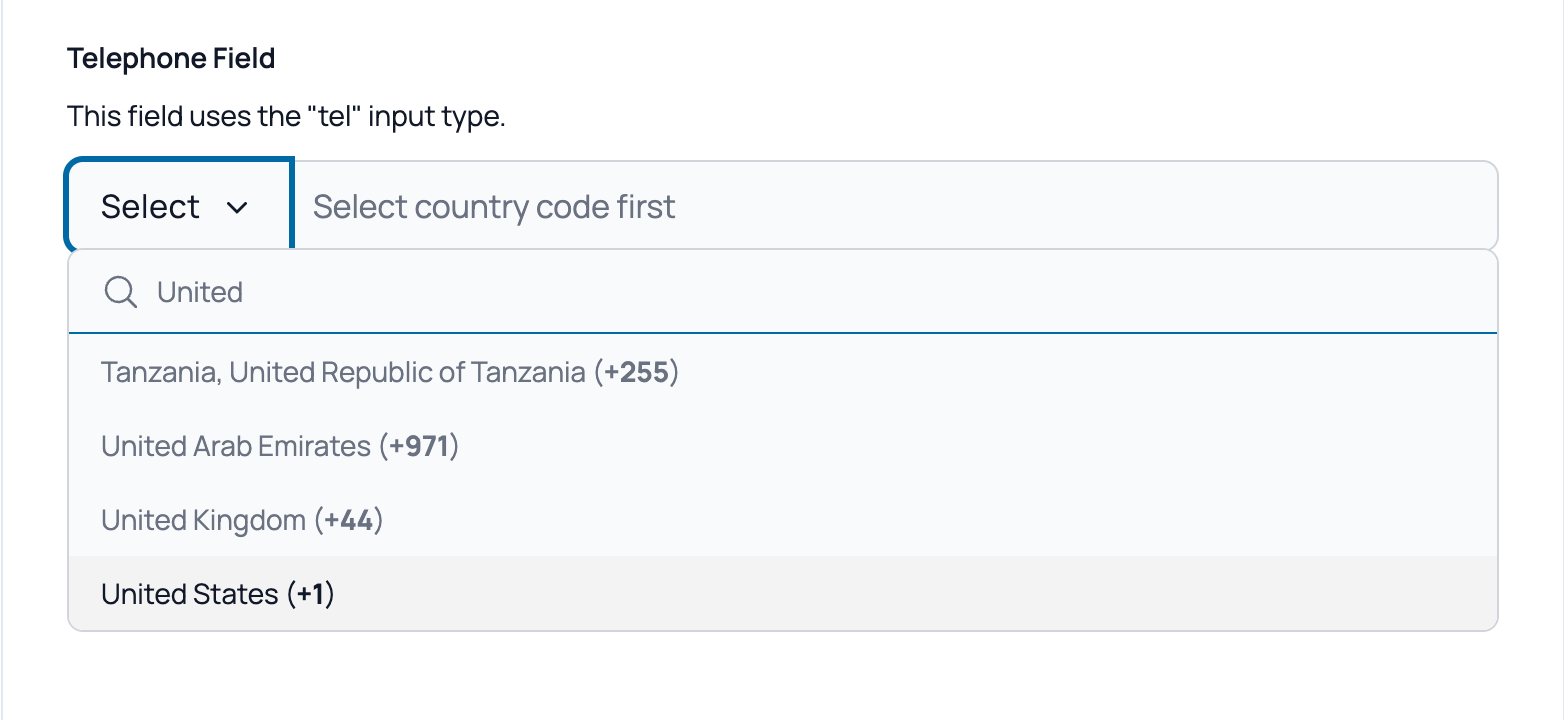Choose Tanzania, United Republic of Tanzania option
Screen dimensions: 1564x720
pyautogui.click(x=390, y=373)
